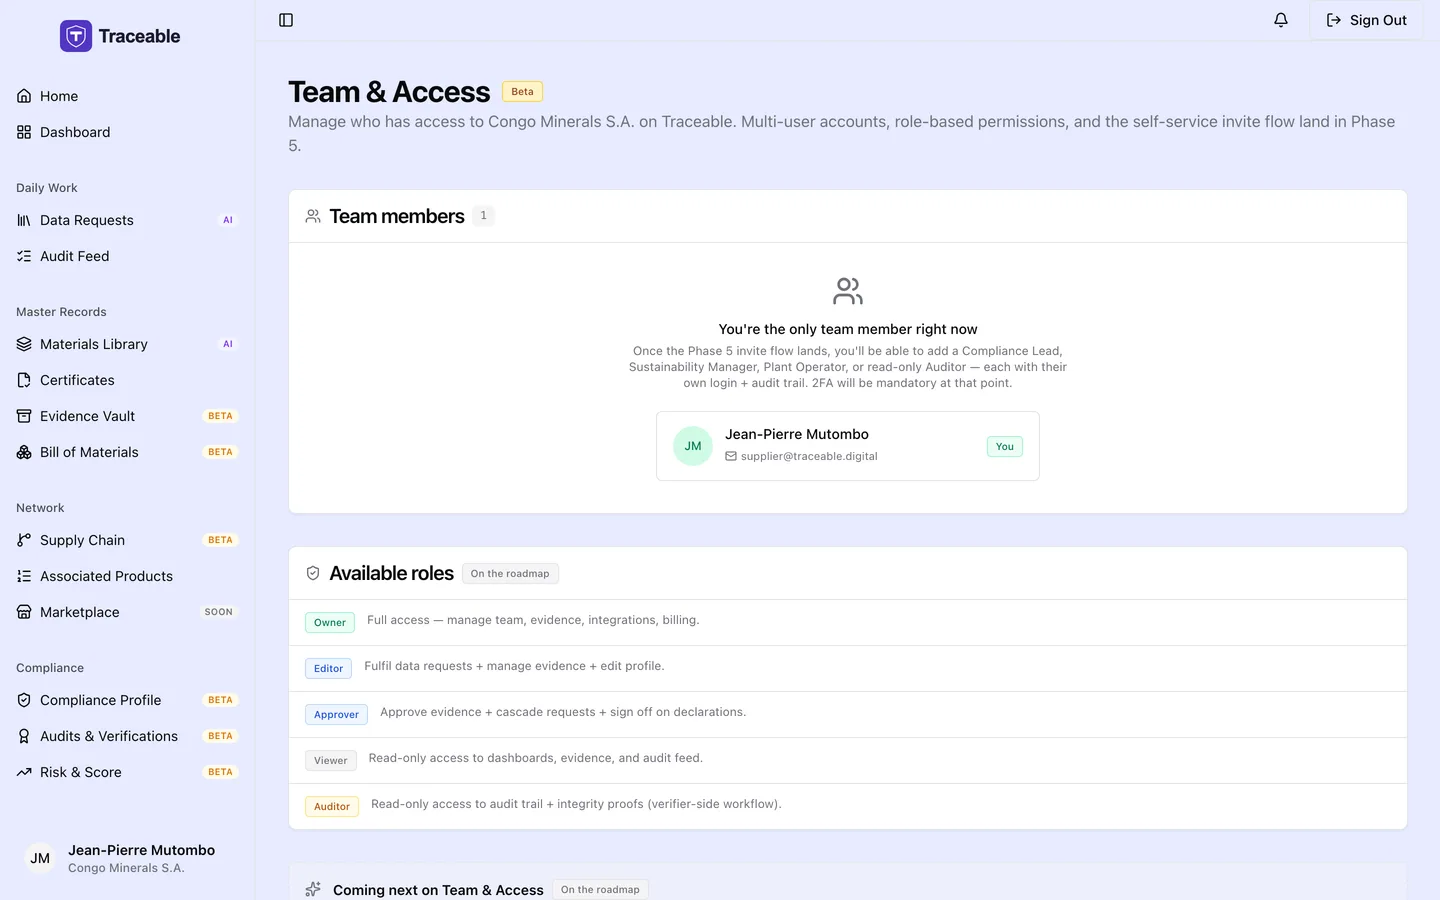Click the Team members people icon
The image size is (1440, 900).
click(x=313, y=216)
